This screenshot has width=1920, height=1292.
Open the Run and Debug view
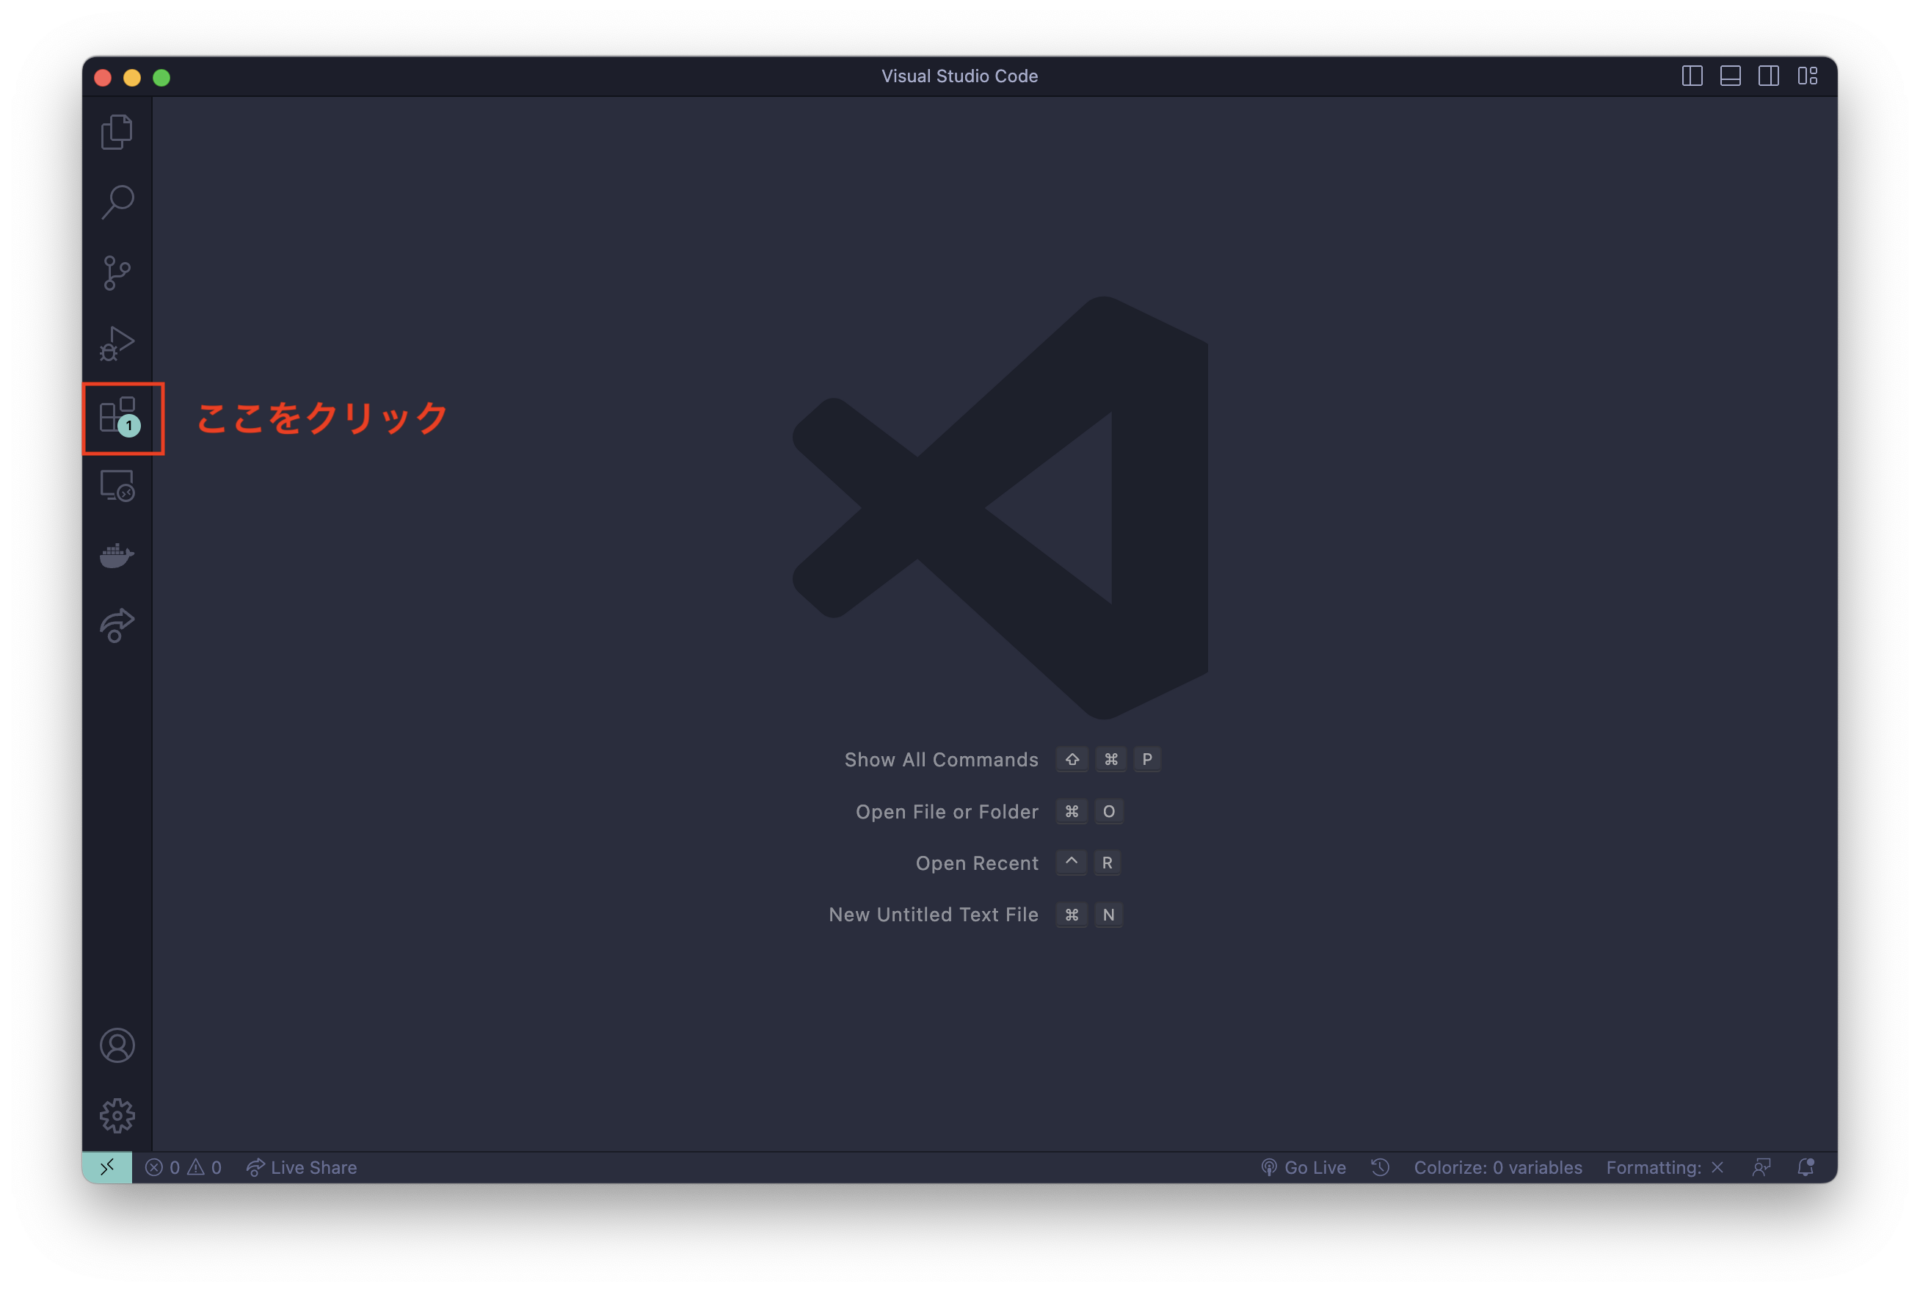point(117,344)
